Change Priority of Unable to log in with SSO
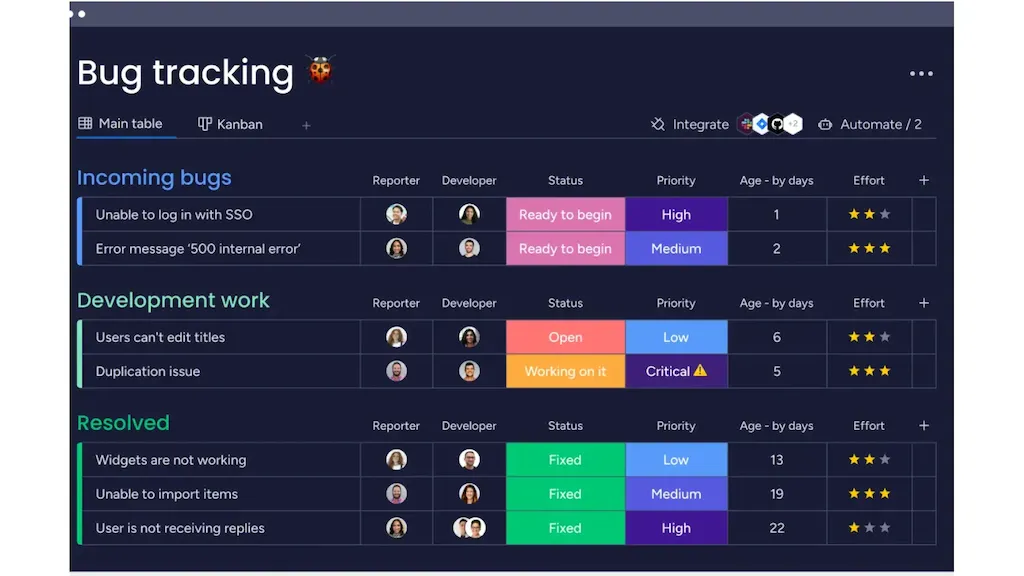Screen dimensions: 1024x576 pyautogui.click(x=676, y=214)
